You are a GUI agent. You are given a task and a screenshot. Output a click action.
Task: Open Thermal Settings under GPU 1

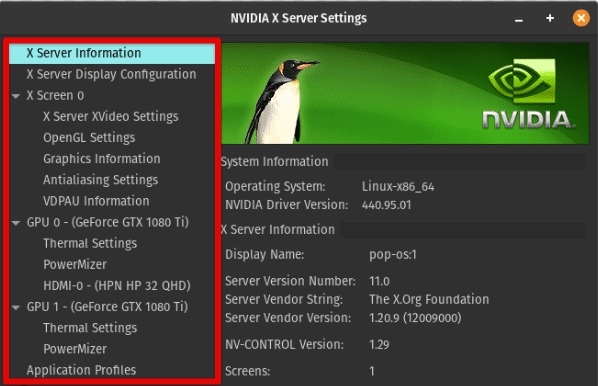click(x=90, y=328)
